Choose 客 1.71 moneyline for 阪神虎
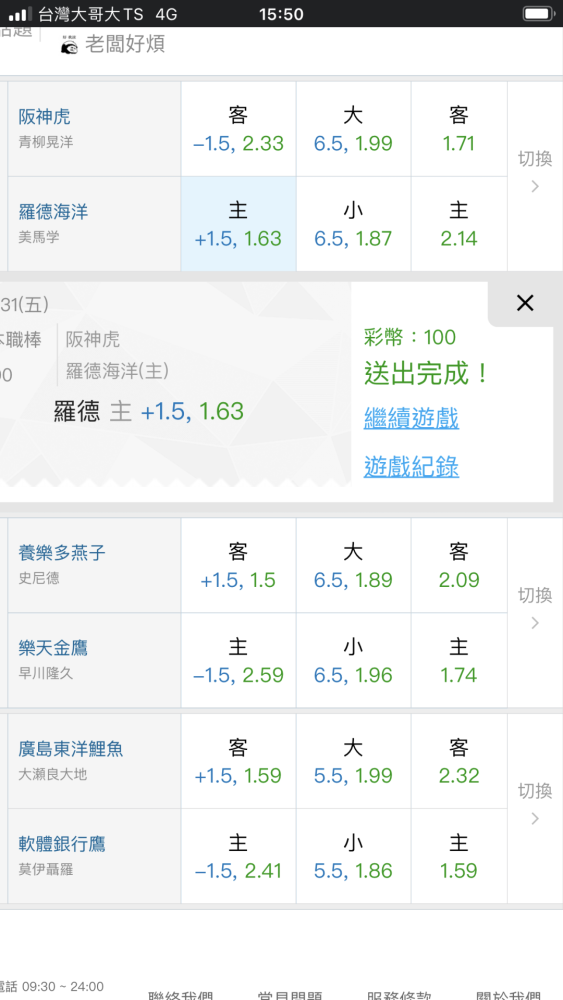The image size is (563, 1000). [459, 129]
